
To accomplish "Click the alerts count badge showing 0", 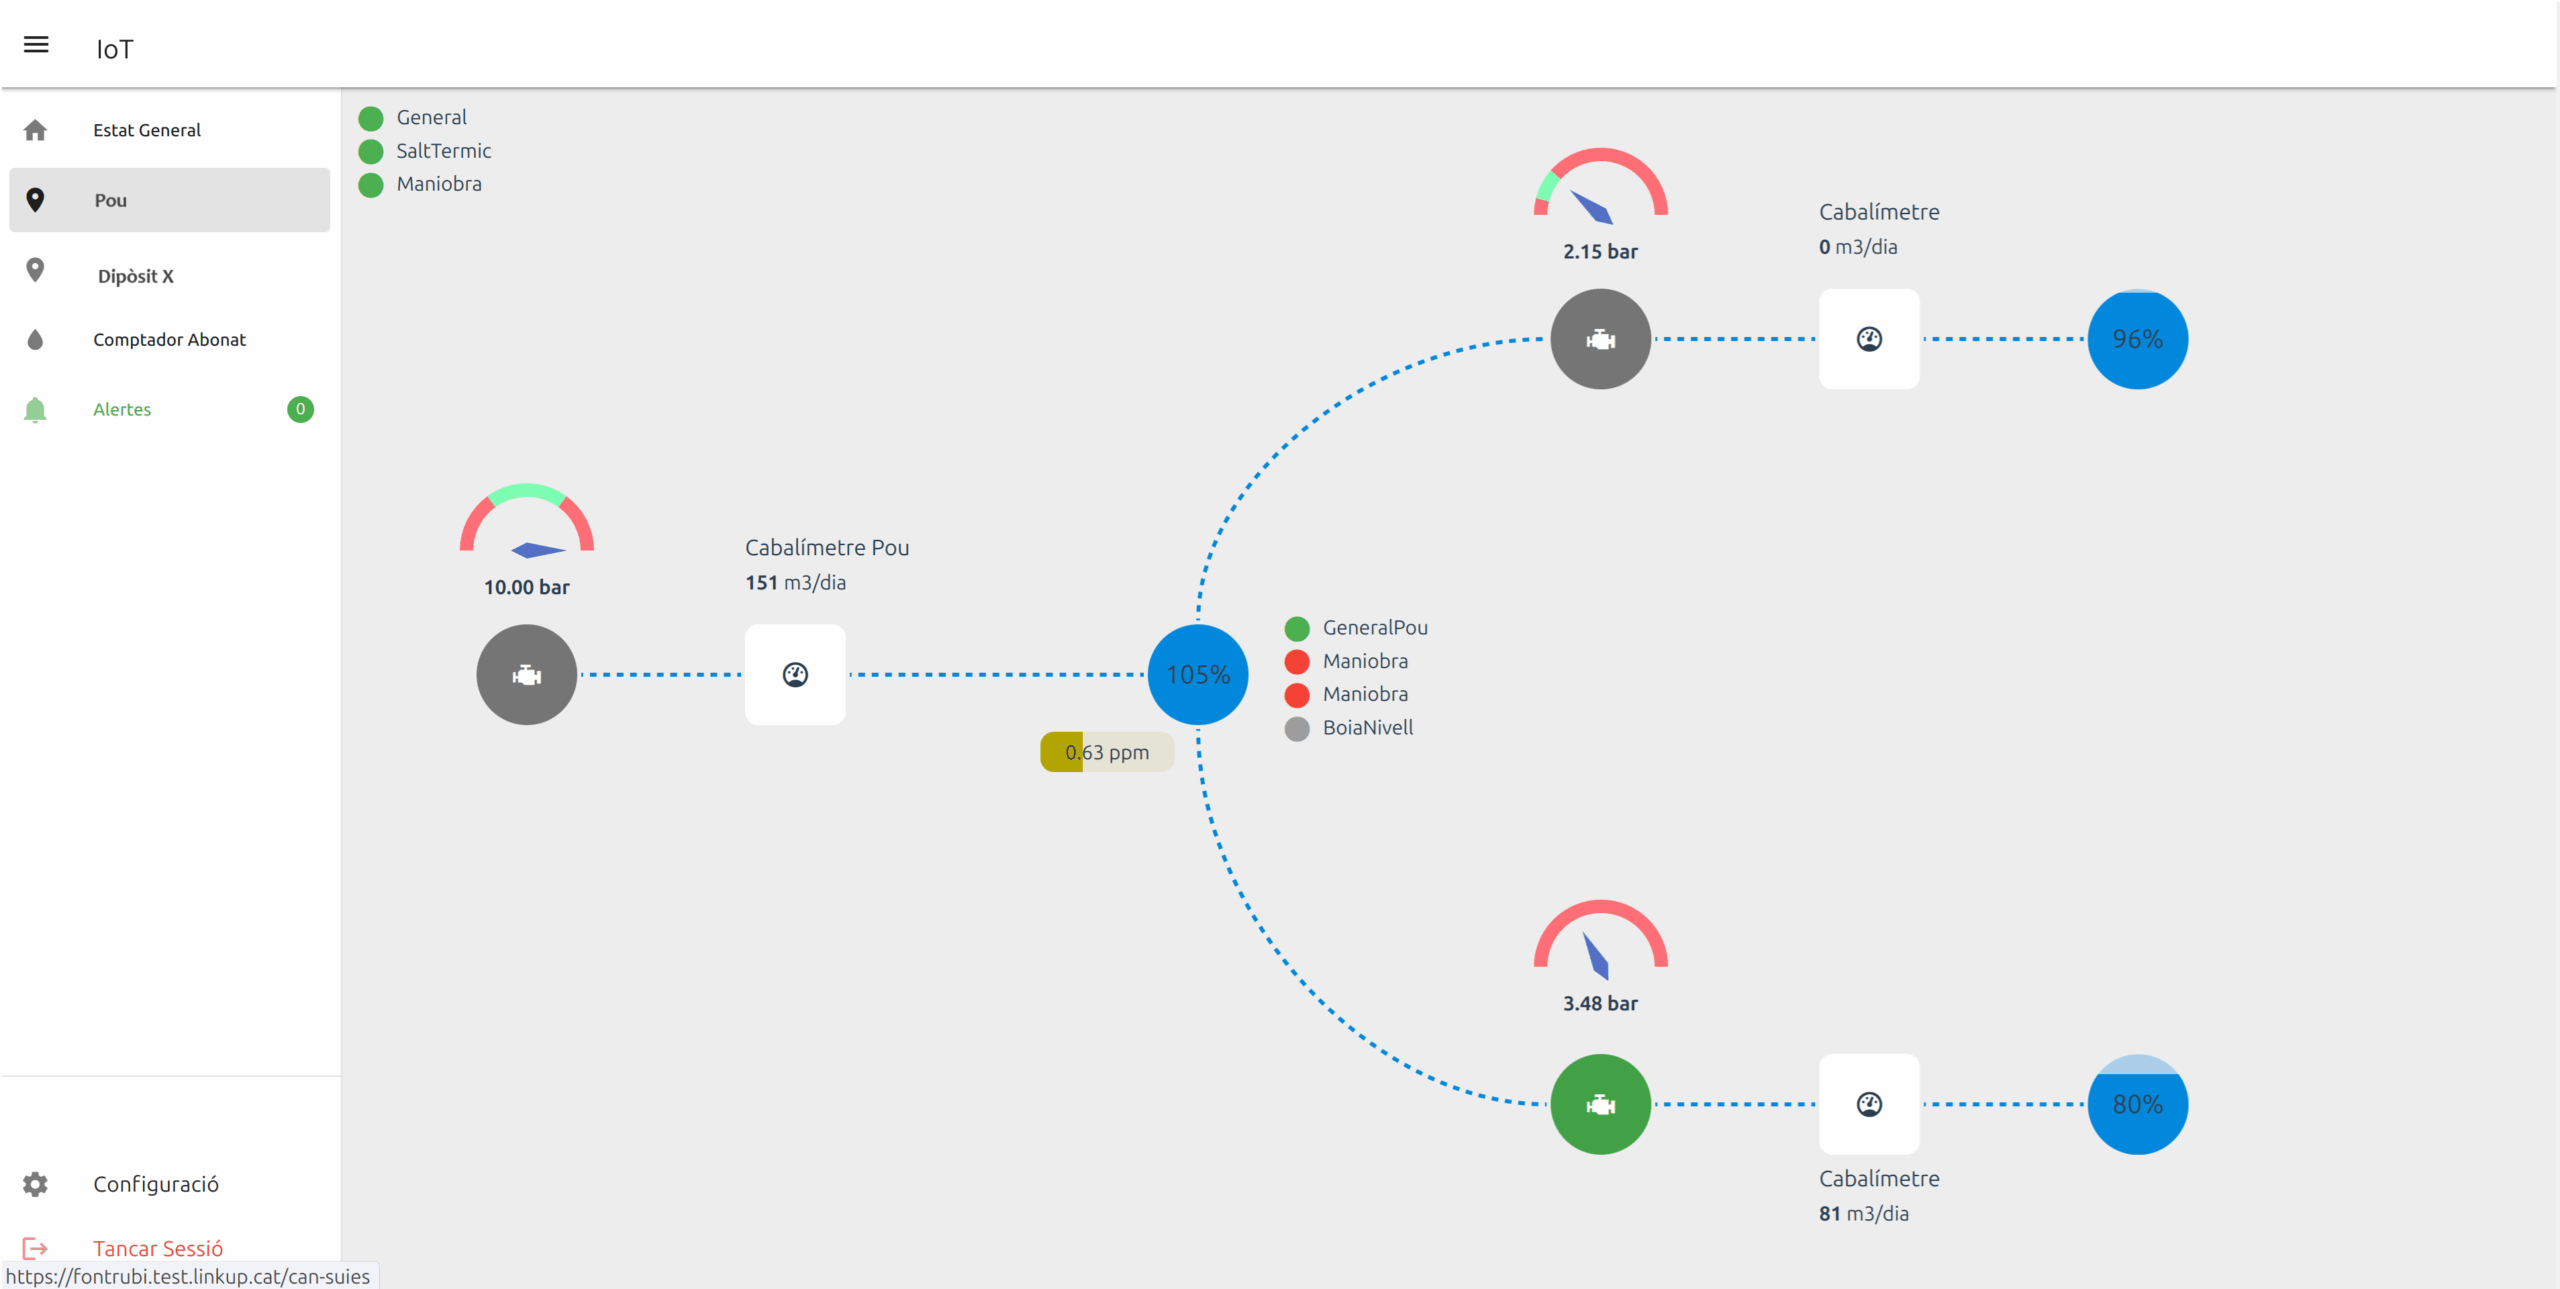I will [x=300, y=409].
